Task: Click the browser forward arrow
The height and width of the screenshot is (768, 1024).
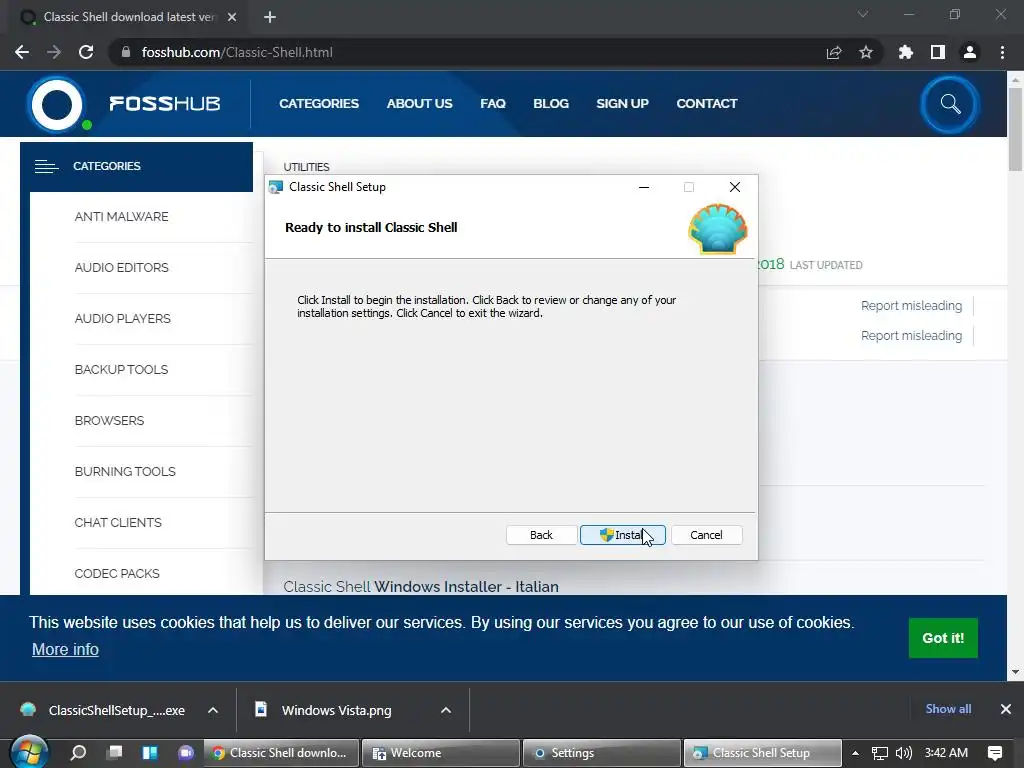Action: coord(54,52)
